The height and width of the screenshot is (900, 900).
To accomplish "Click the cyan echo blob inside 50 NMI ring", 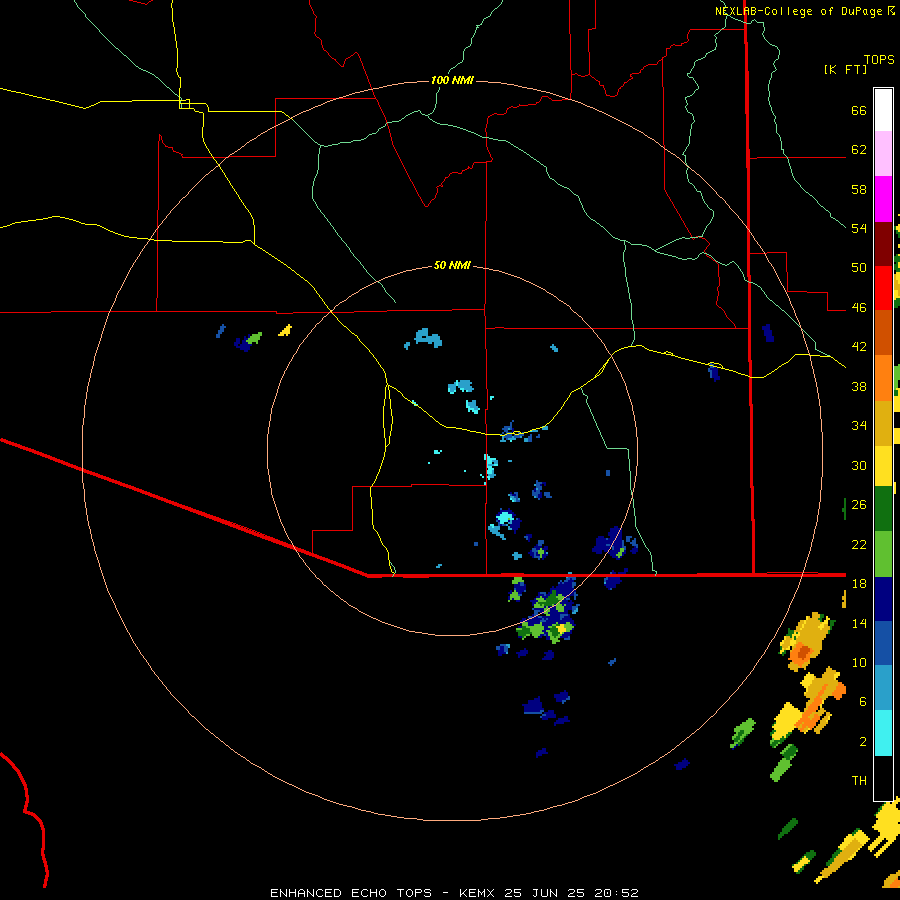I will (505, 519).
